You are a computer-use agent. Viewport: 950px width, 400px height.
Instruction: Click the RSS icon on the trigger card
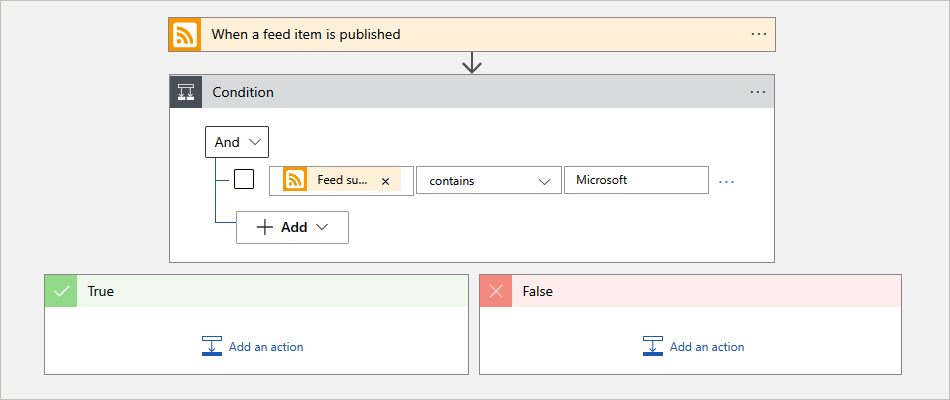tap(185, 34)
